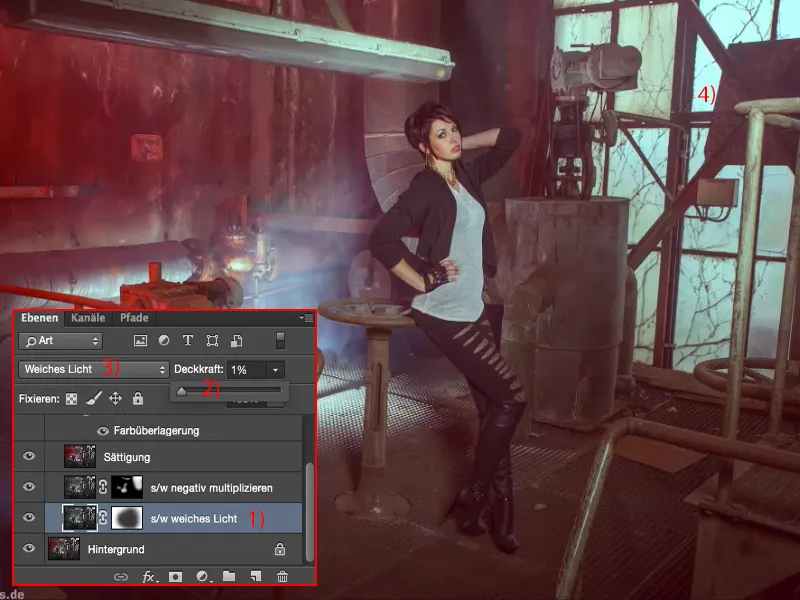Switch to the Ebenen tab
This screenshot has height=600, width=800.
coord(39,318)
